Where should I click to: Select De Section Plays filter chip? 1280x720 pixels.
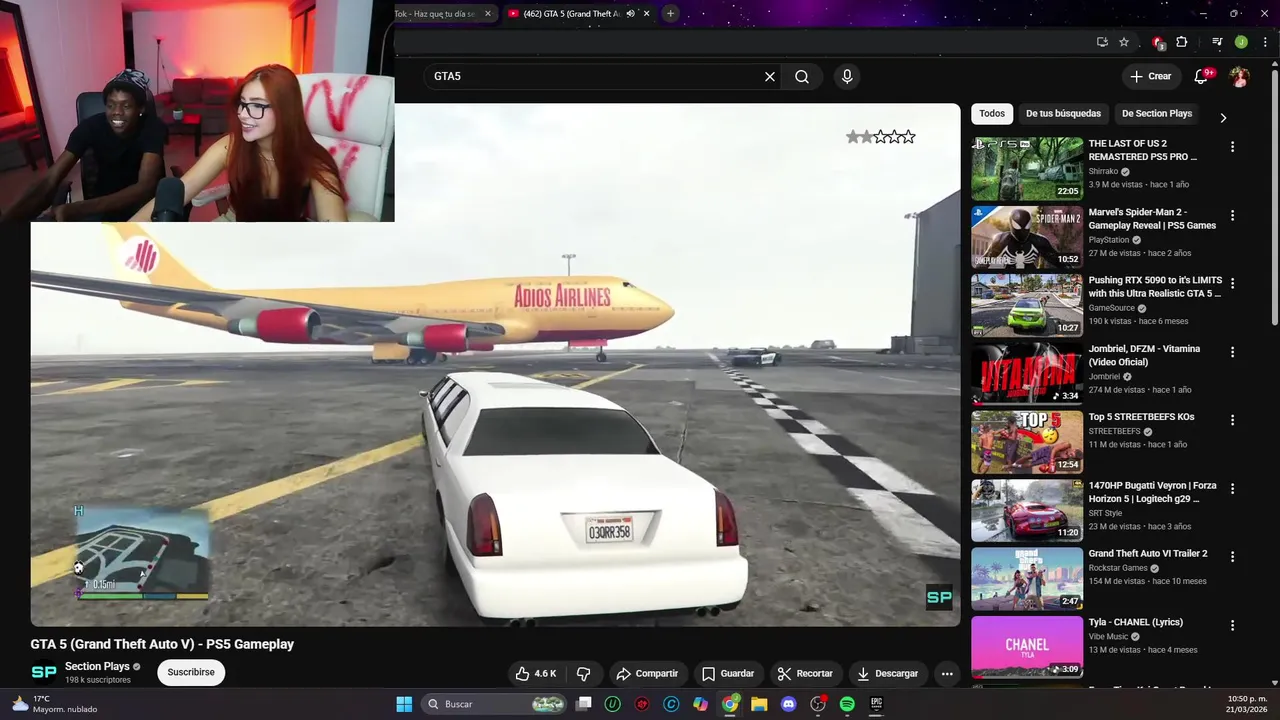pyautogui.click(x=1157, y=113)
